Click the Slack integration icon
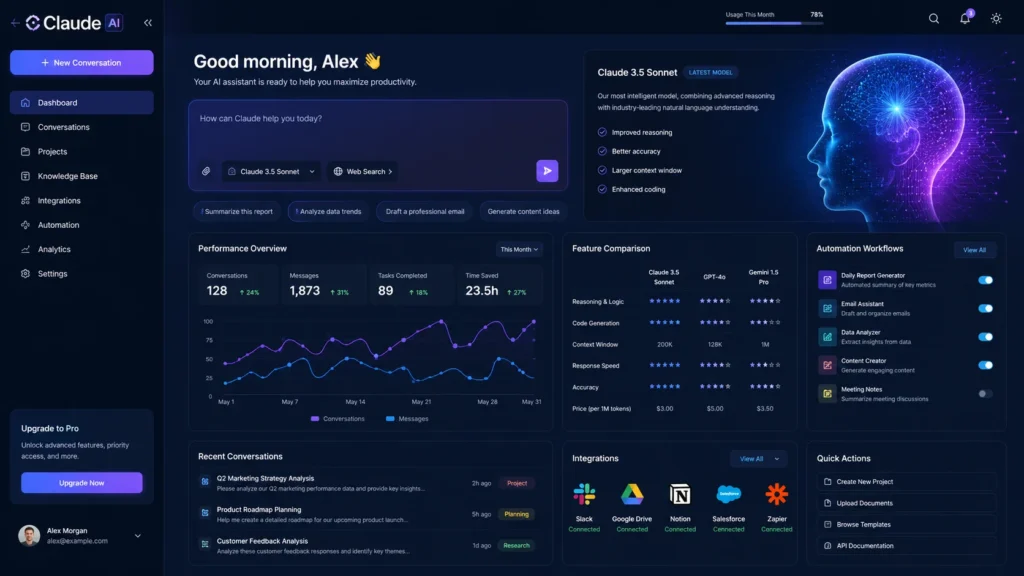This screenshot has width=1024, height=576. (x=584, y=494)
